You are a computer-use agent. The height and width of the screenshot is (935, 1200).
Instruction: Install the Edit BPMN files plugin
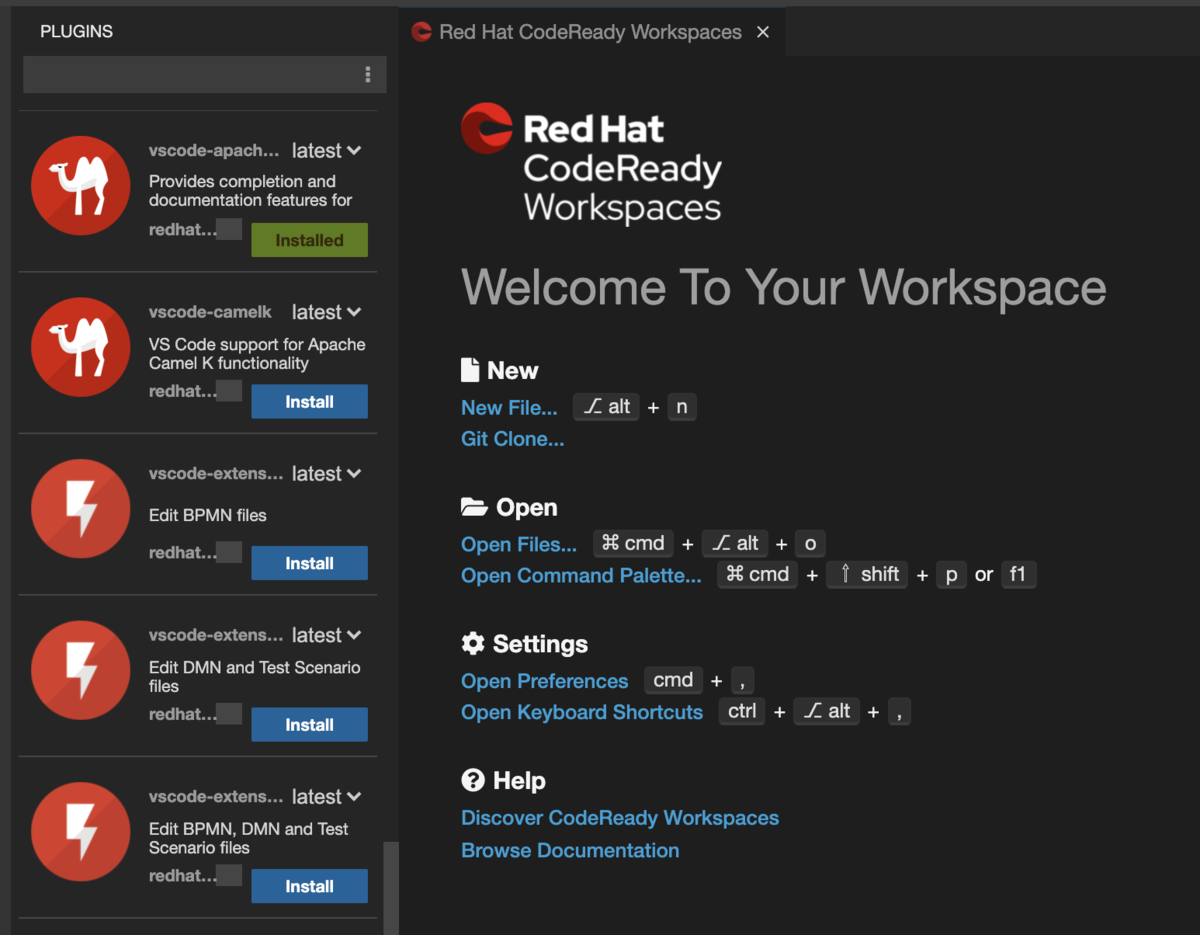(310, 563)
